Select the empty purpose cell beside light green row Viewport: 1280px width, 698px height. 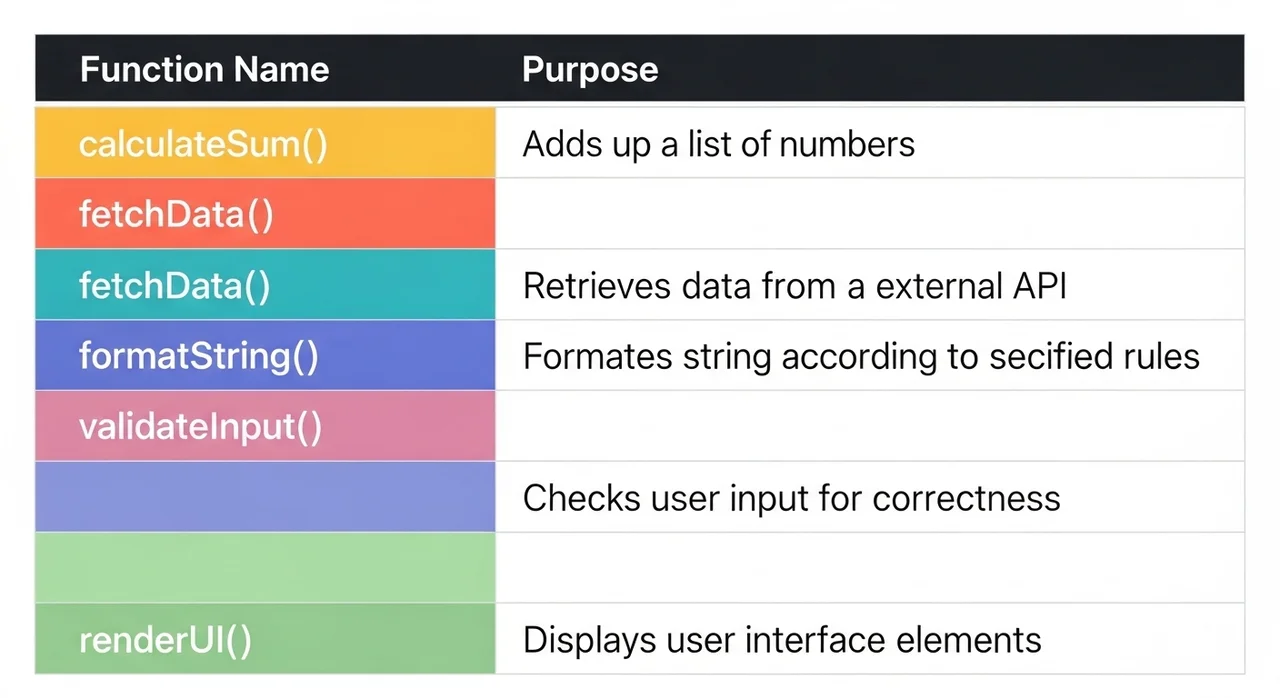tap(869, 568)
